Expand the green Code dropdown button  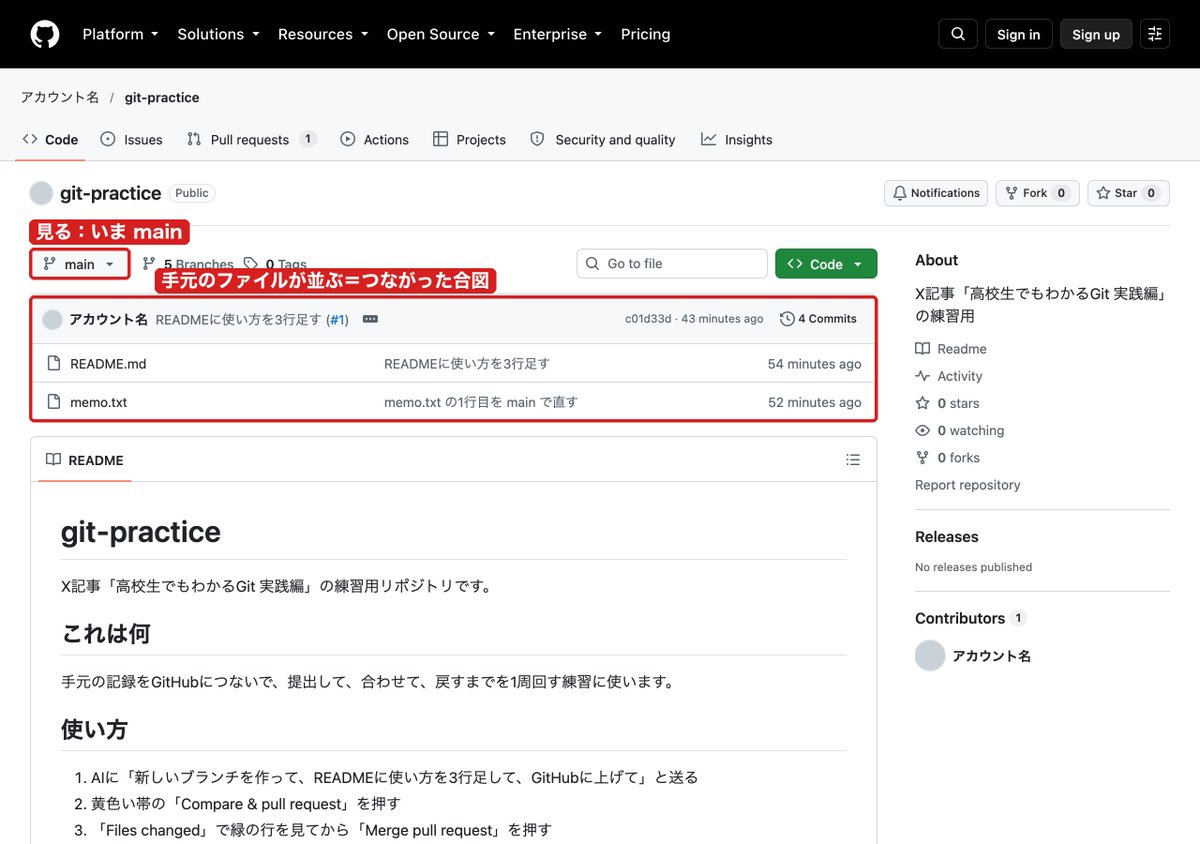coord(826,264)
